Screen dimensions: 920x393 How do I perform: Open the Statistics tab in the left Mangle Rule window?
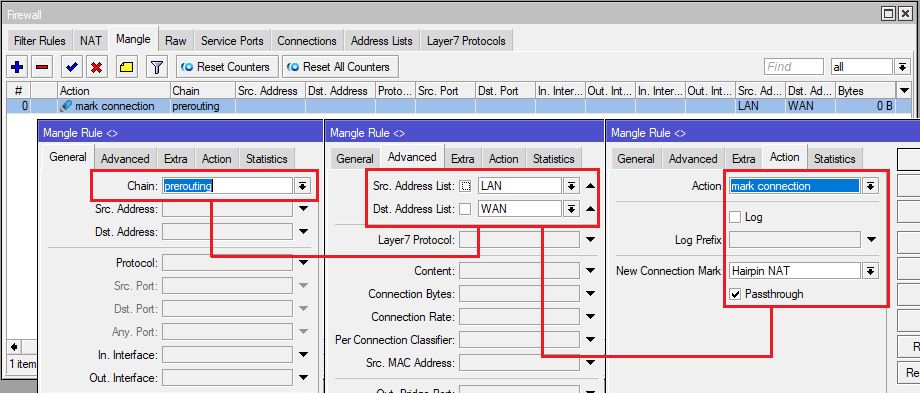click(x=266, y=158)
